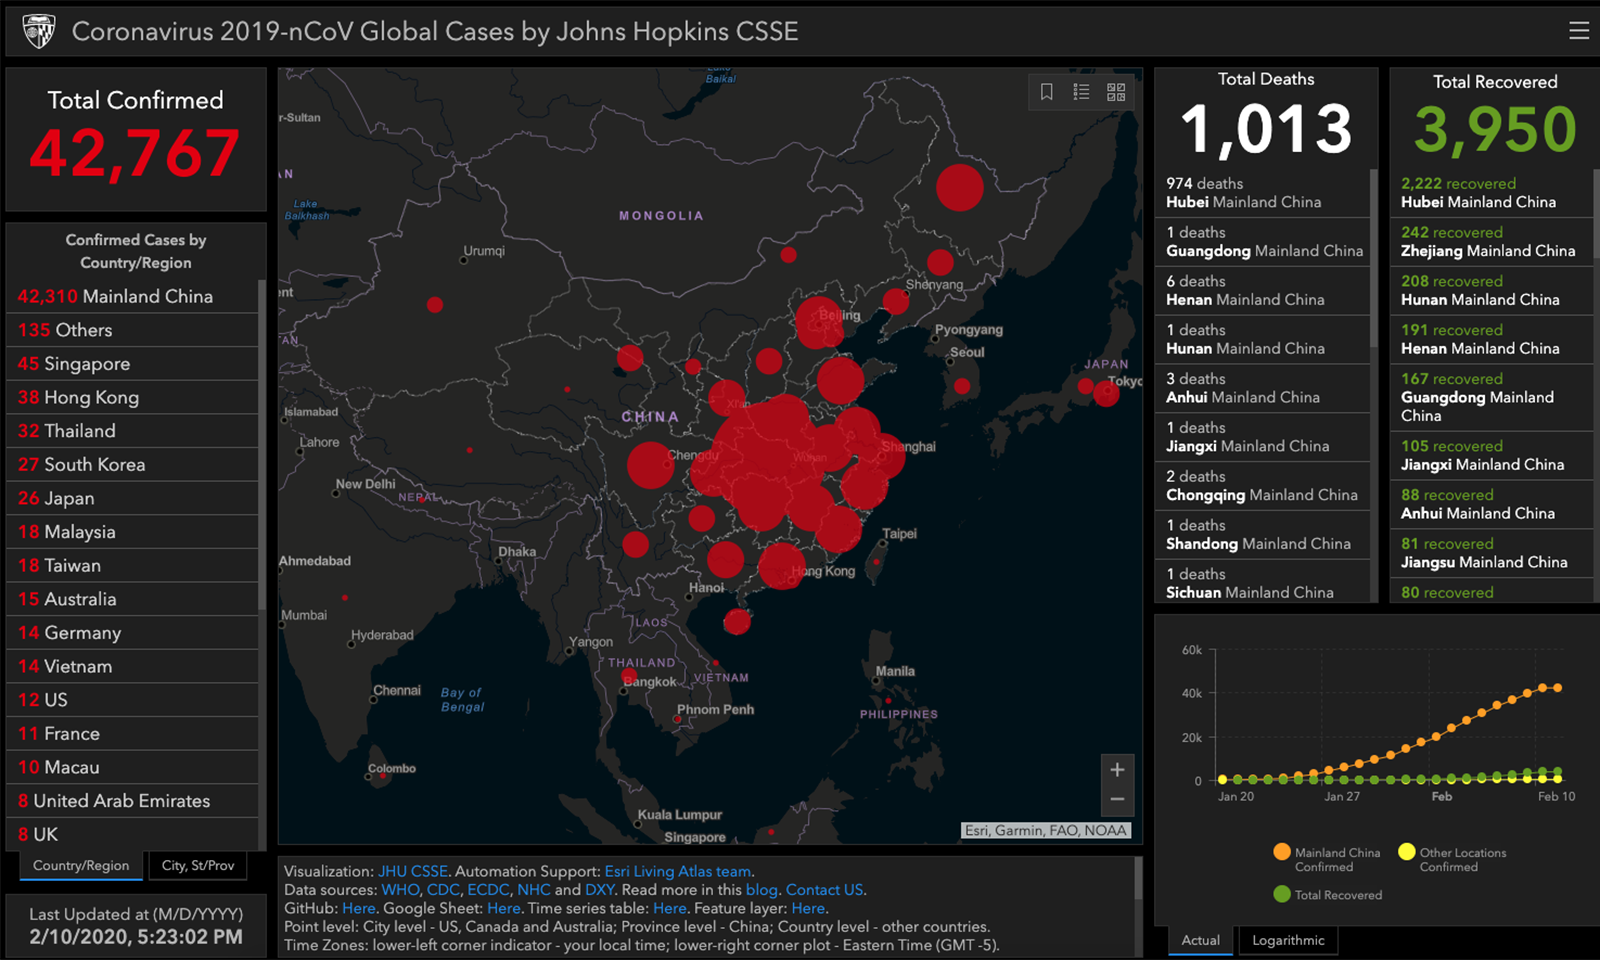Click the Total Recovered list scrollbar
The width and height of the screenshot is (1600, 960).
click(x=1596, y=215)
